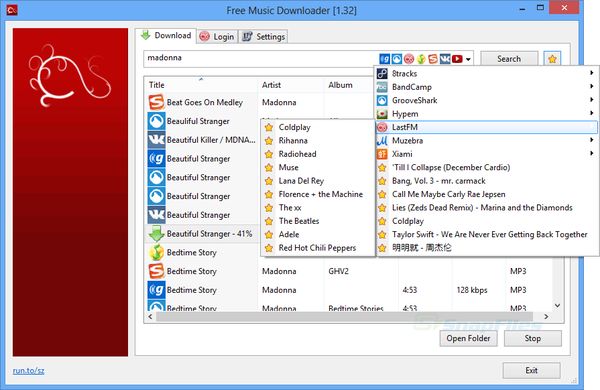Choose Florence + the Machine from submenu
This screenshot has width=600, height=390.
tap(318, 194)
